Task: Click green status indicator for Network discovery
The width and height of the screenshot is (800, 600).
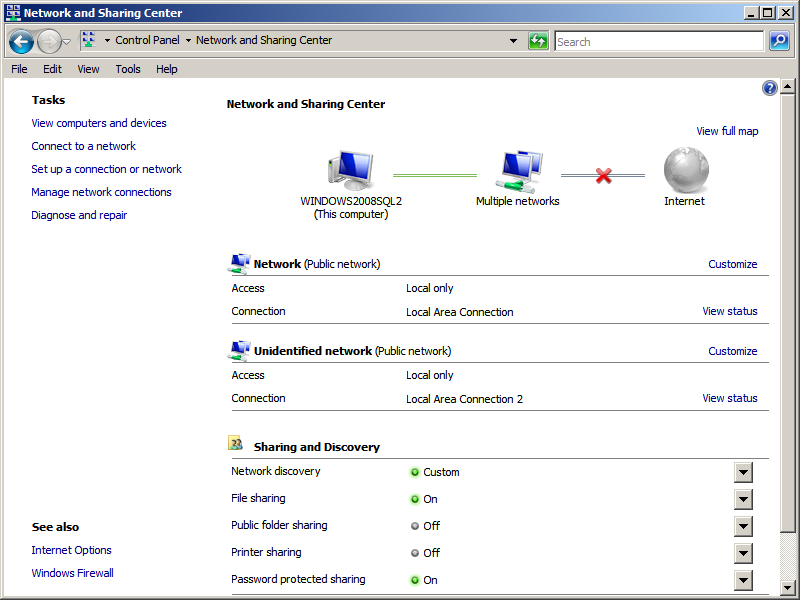Action: click(415, 472)
